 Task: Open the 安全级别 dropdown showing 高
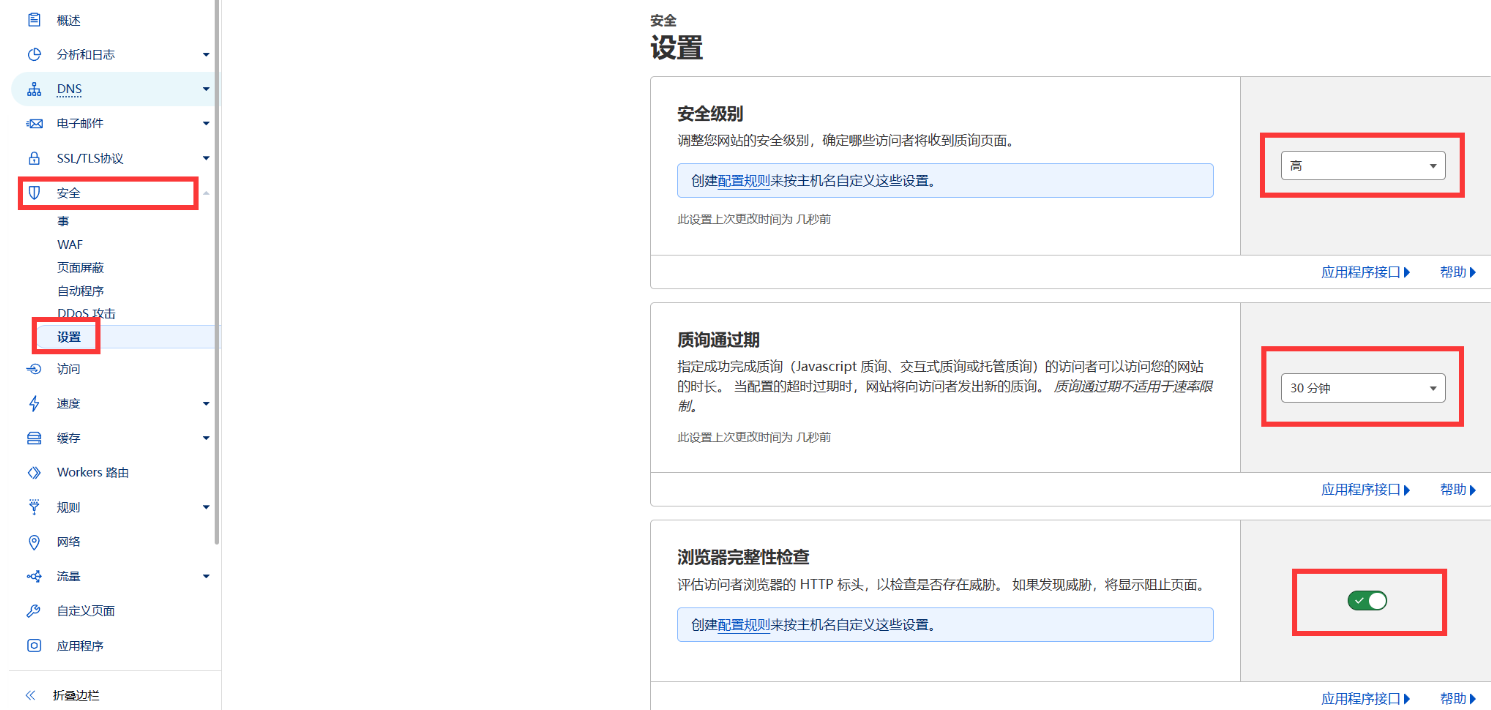point(1362,166)
